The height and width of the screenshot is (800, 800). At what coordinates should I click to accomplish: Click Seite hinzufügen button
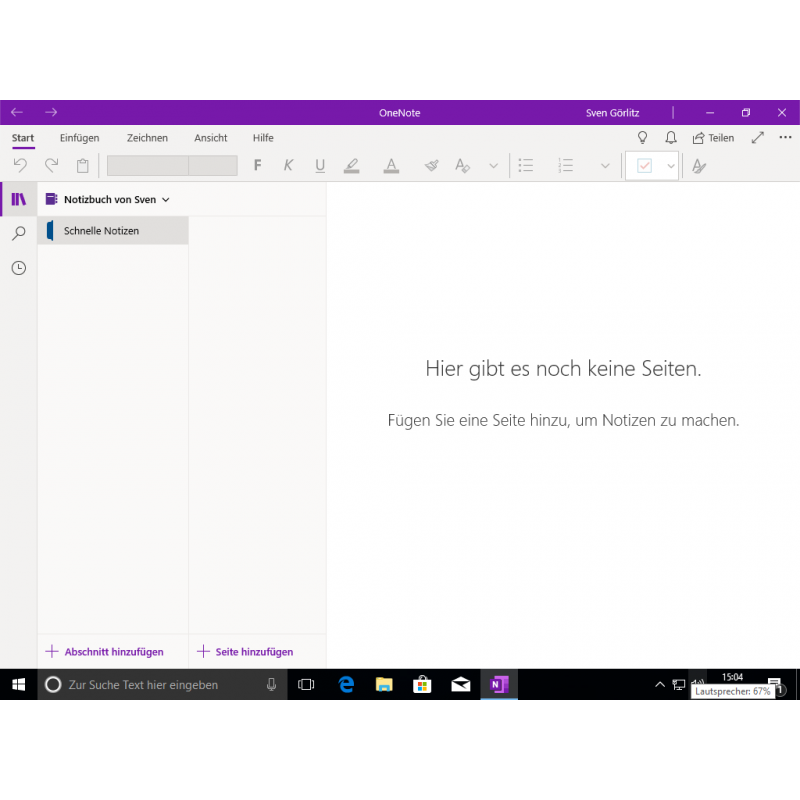pos(245,652)
